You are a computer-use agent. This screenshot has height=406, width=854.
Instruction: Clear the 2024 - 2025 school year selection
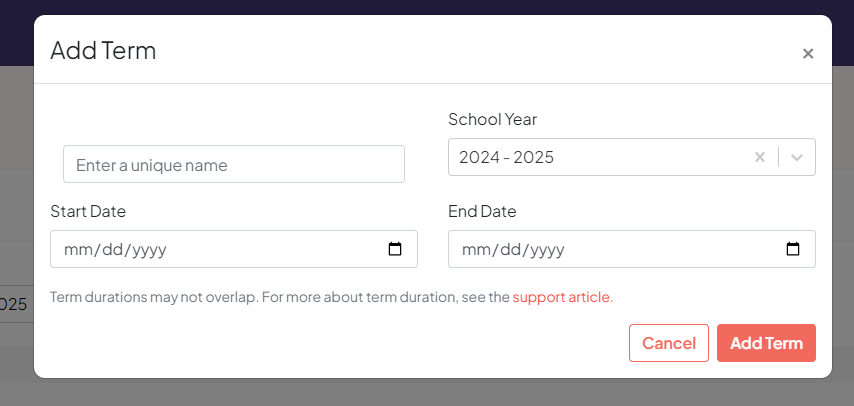[760, 157]
